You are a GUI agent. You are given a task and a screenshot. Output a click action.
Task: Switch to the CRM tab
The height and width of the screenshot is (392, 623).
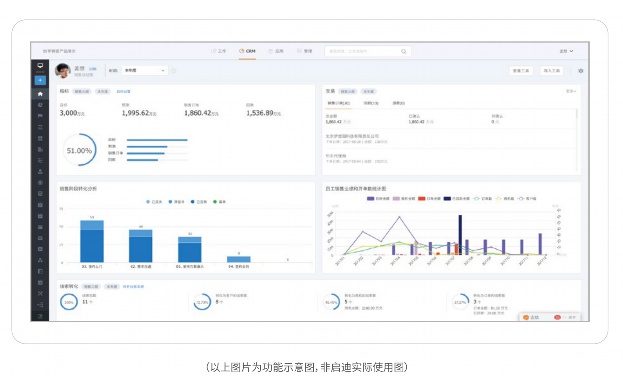[247, 51]
